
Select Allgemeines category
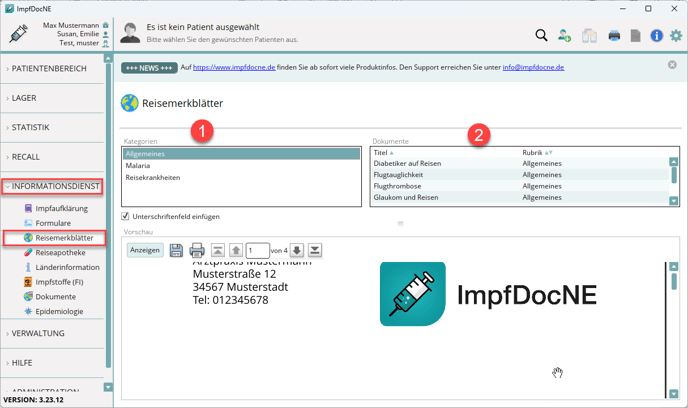[x=241, y=154]
